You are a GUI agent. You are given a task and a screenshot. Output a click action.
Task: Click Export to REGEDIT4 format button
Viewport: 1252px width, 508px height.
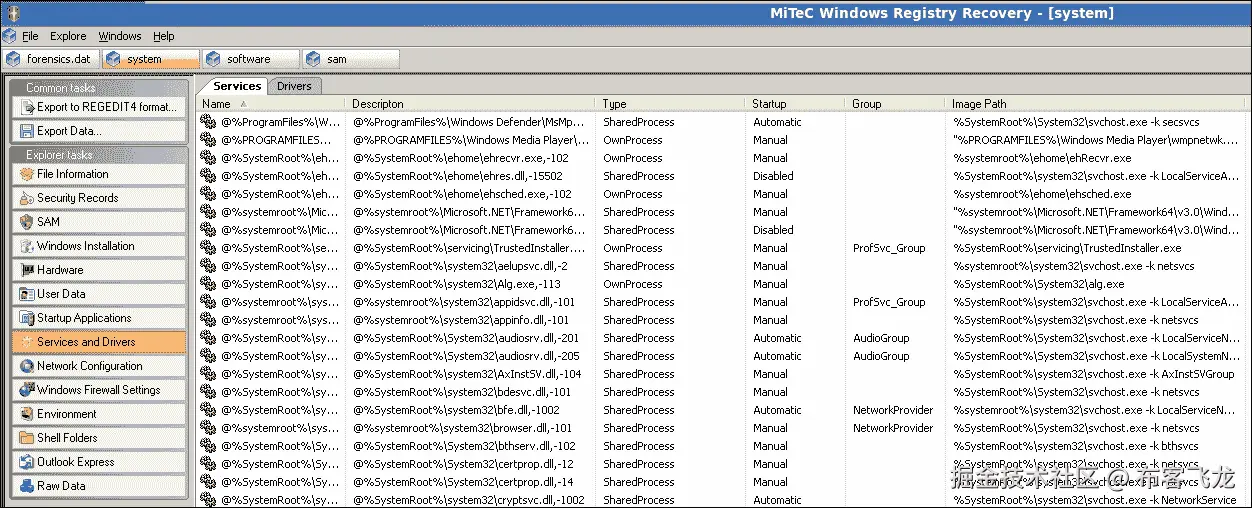click(x=98, y=107)
